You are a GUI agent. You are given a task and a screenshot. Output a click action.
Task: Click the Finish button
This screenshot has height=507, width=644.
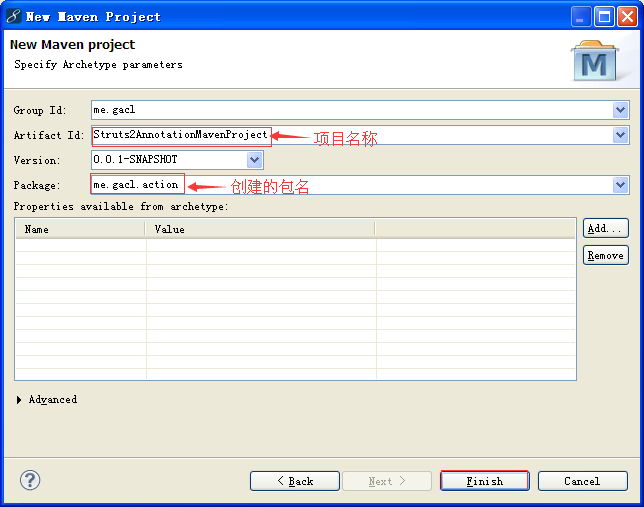pos(485,481)
